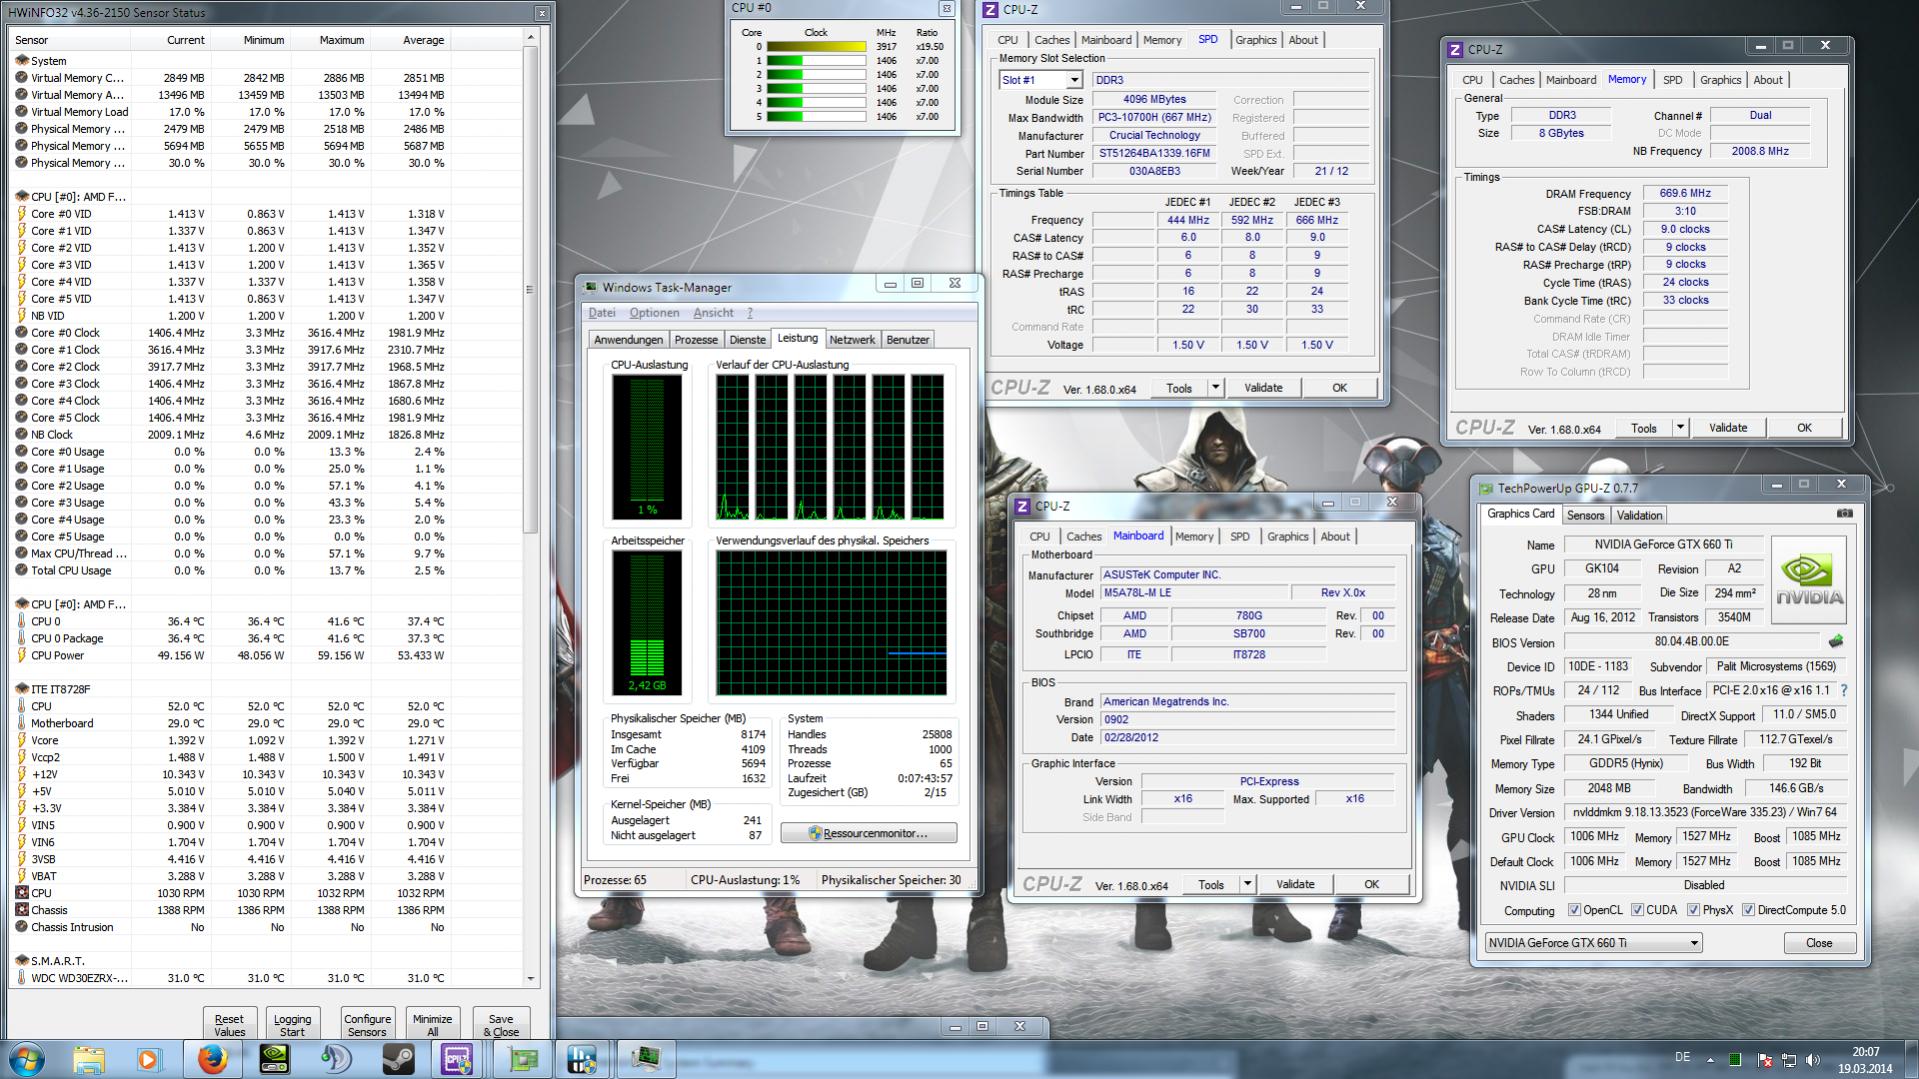Viewport: 1919px width, 1079px height.
Task: Open Windows Explorer from the taskbar
Action: (x=89, y=1059)
